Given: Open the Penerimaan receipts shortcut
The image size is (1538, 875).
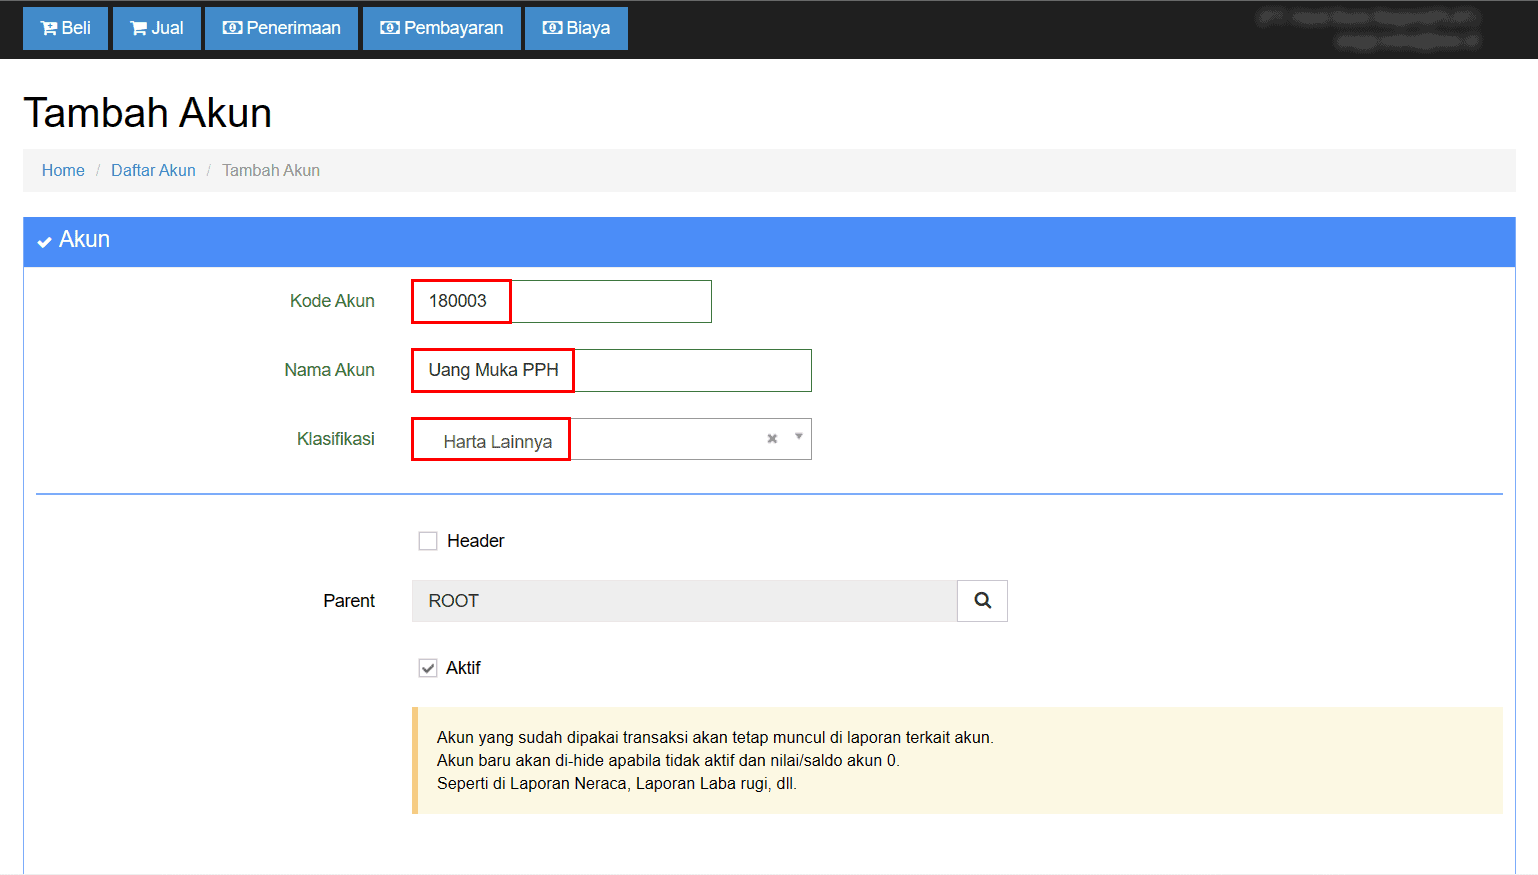Looking at the screenshot, I should click(281, 28).
